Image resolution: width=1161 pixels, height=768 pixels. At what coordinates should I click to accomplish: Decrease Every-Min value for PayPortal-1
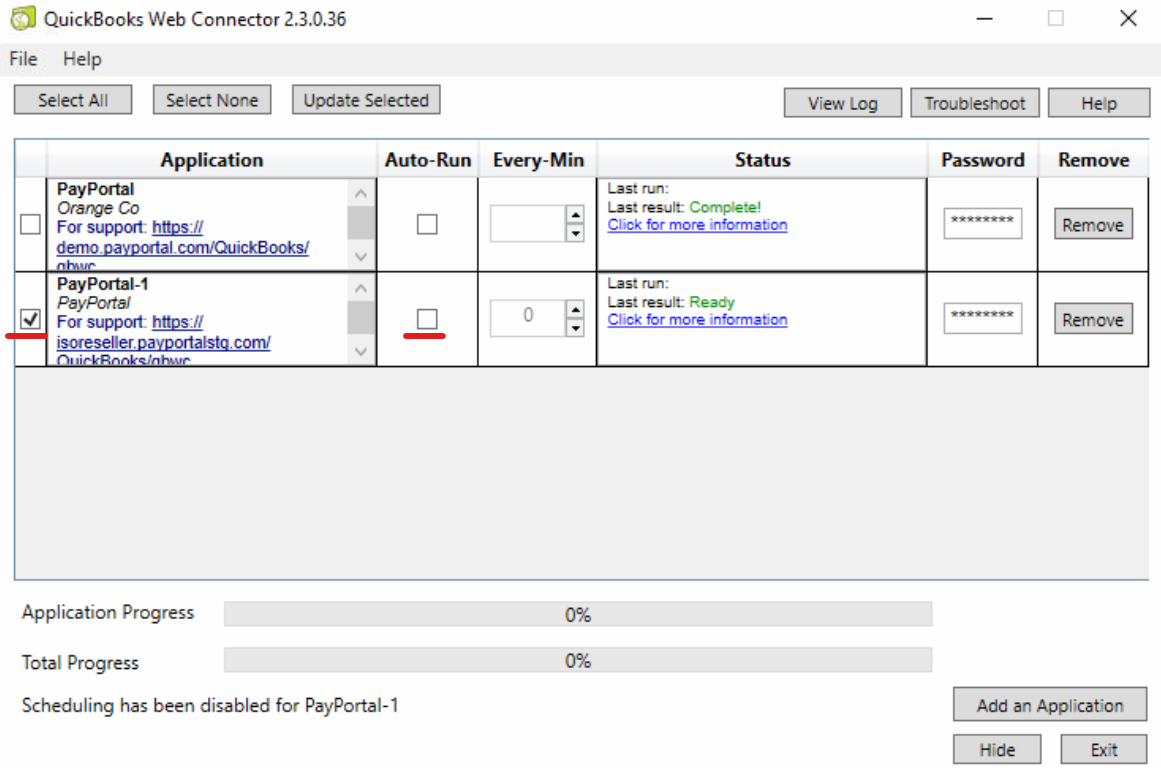click(x=575, y=328)
